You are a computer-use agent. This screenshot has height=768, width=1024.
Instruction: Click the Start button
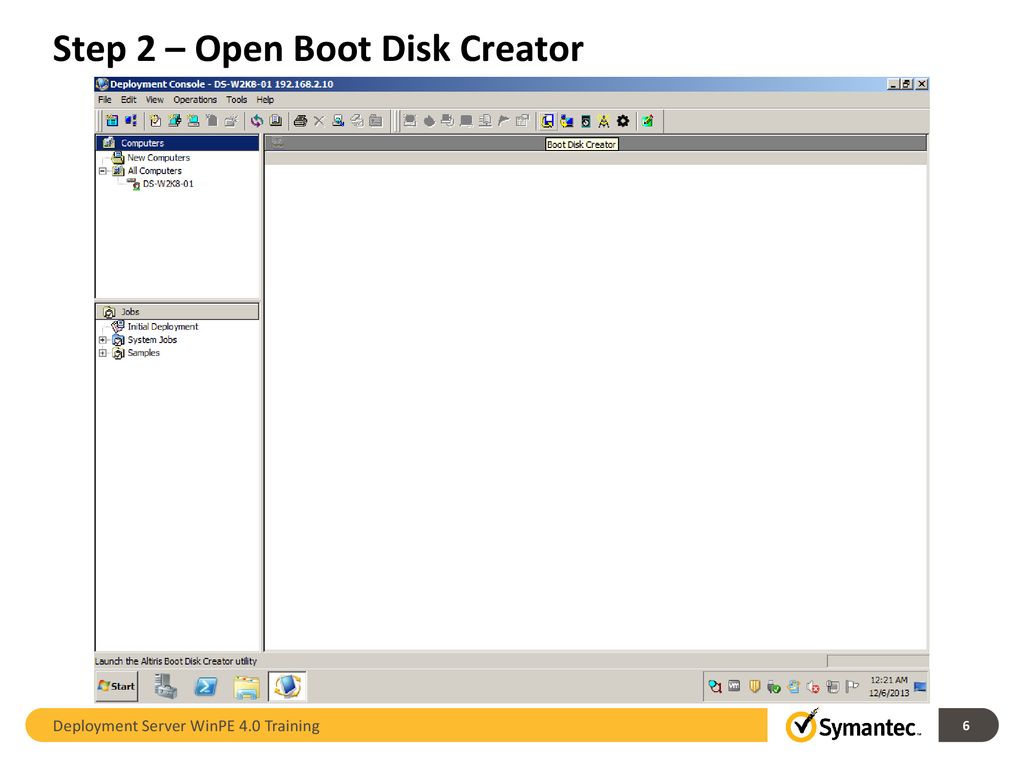(x=117, y=686)
